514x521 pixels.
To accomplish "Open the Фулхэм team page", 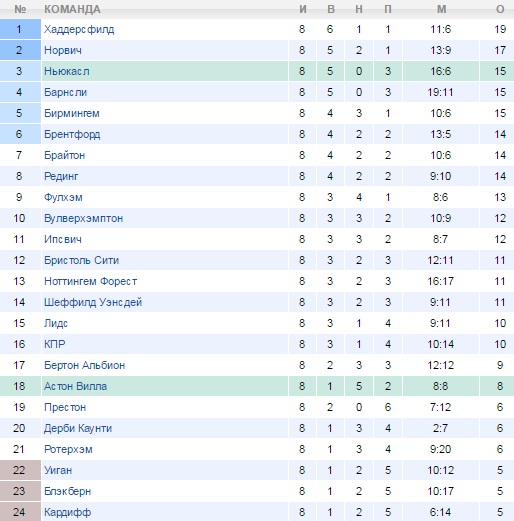I will [63, 197].
